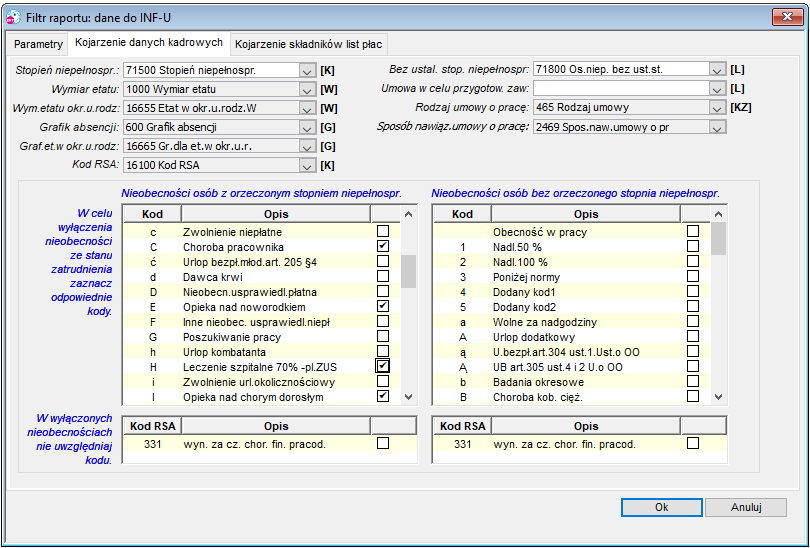Select the Badania okresowe row text
The height and width of the screenshot is (548, 810).
pyautogui.click(x=538, y=382)
